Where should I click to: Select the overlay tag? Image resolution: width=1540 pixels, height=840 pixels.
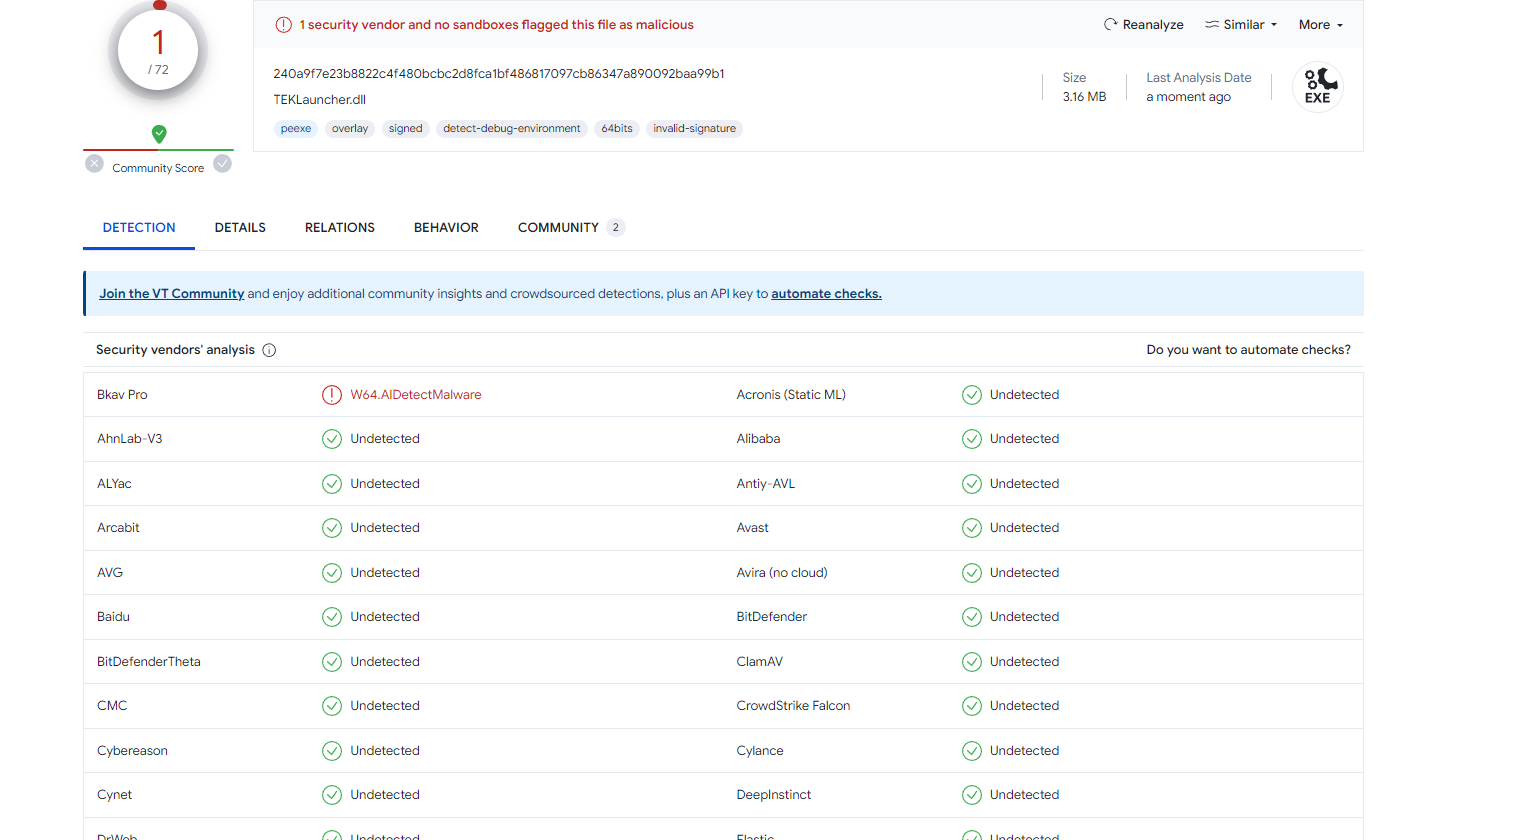tap(350, 129)
